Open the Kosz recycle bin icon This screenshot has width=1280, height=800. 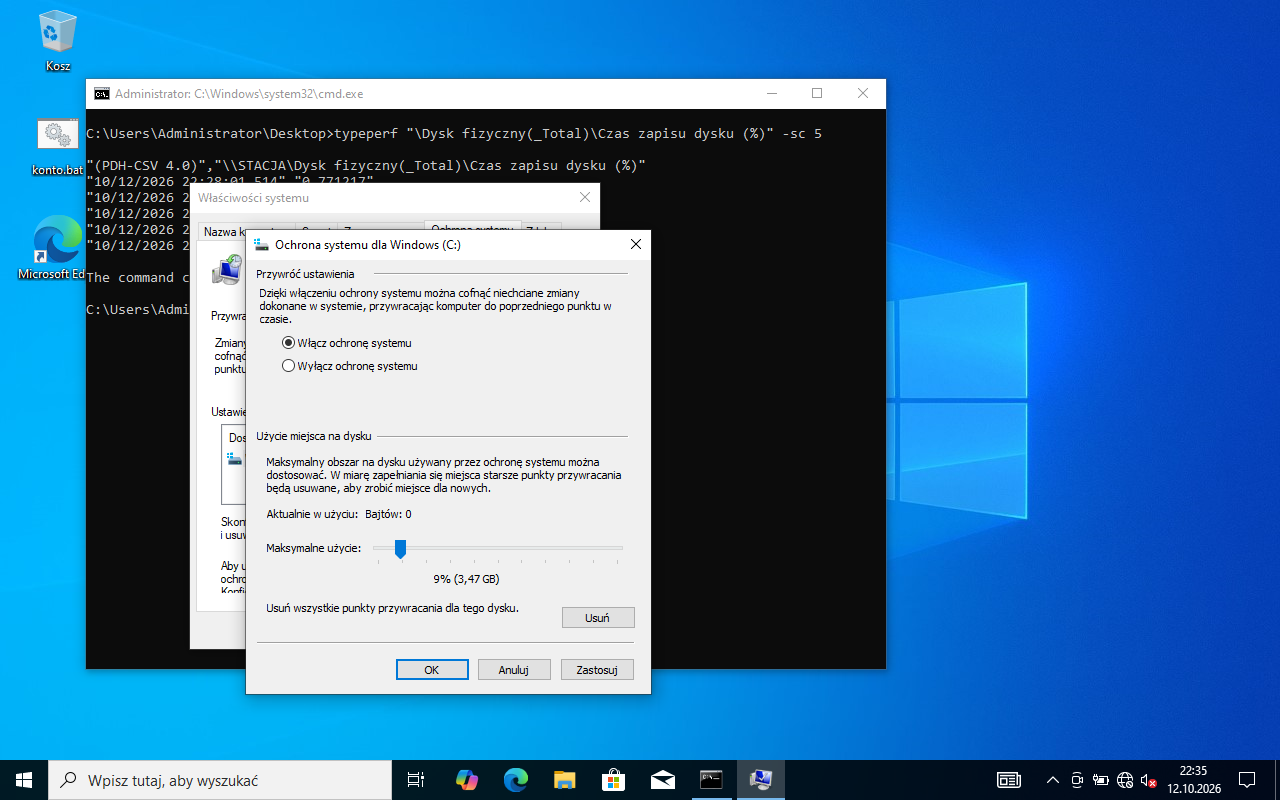click(x=58, y=40)
